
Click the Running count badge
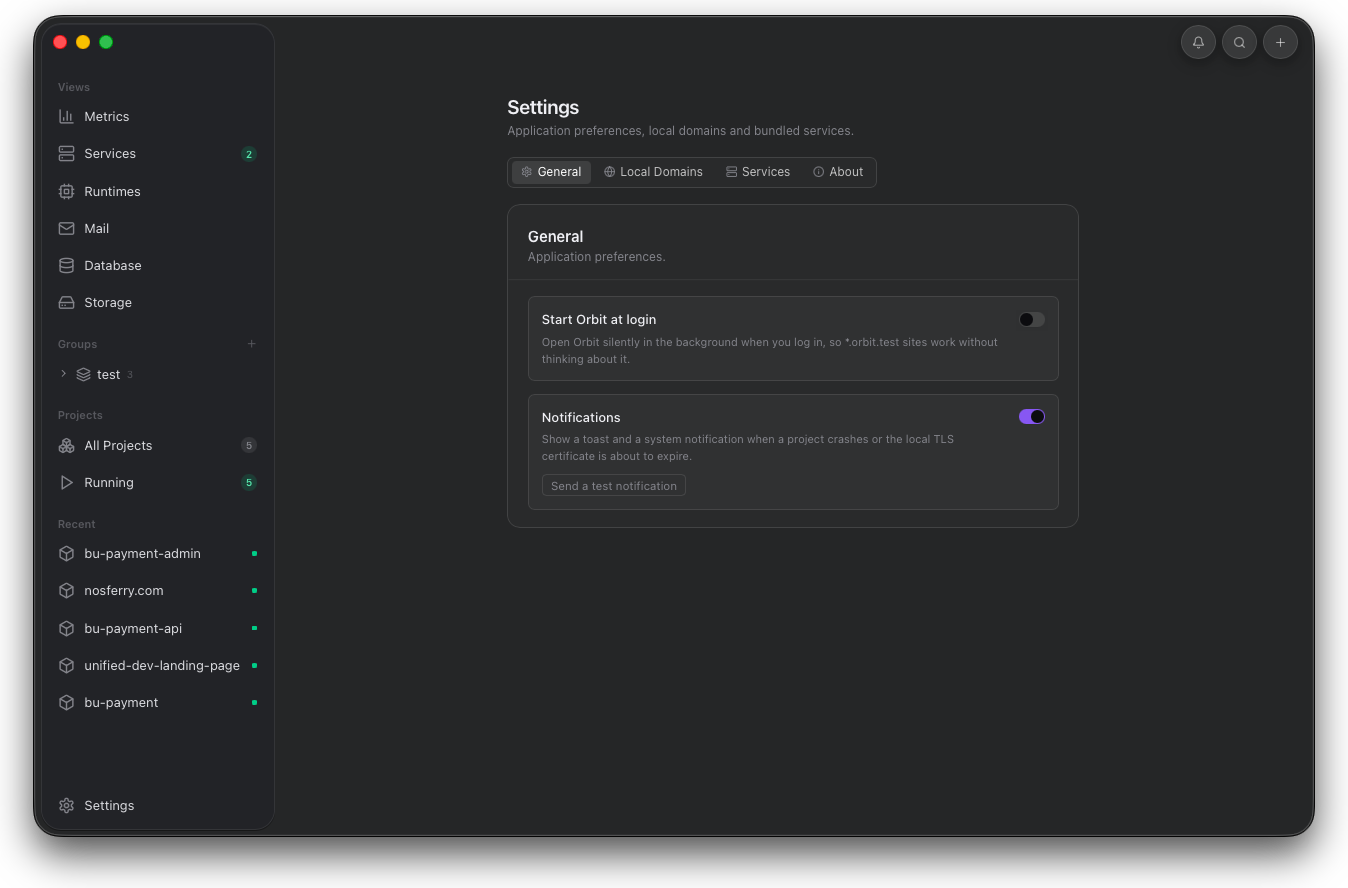(x=249, y=482)
